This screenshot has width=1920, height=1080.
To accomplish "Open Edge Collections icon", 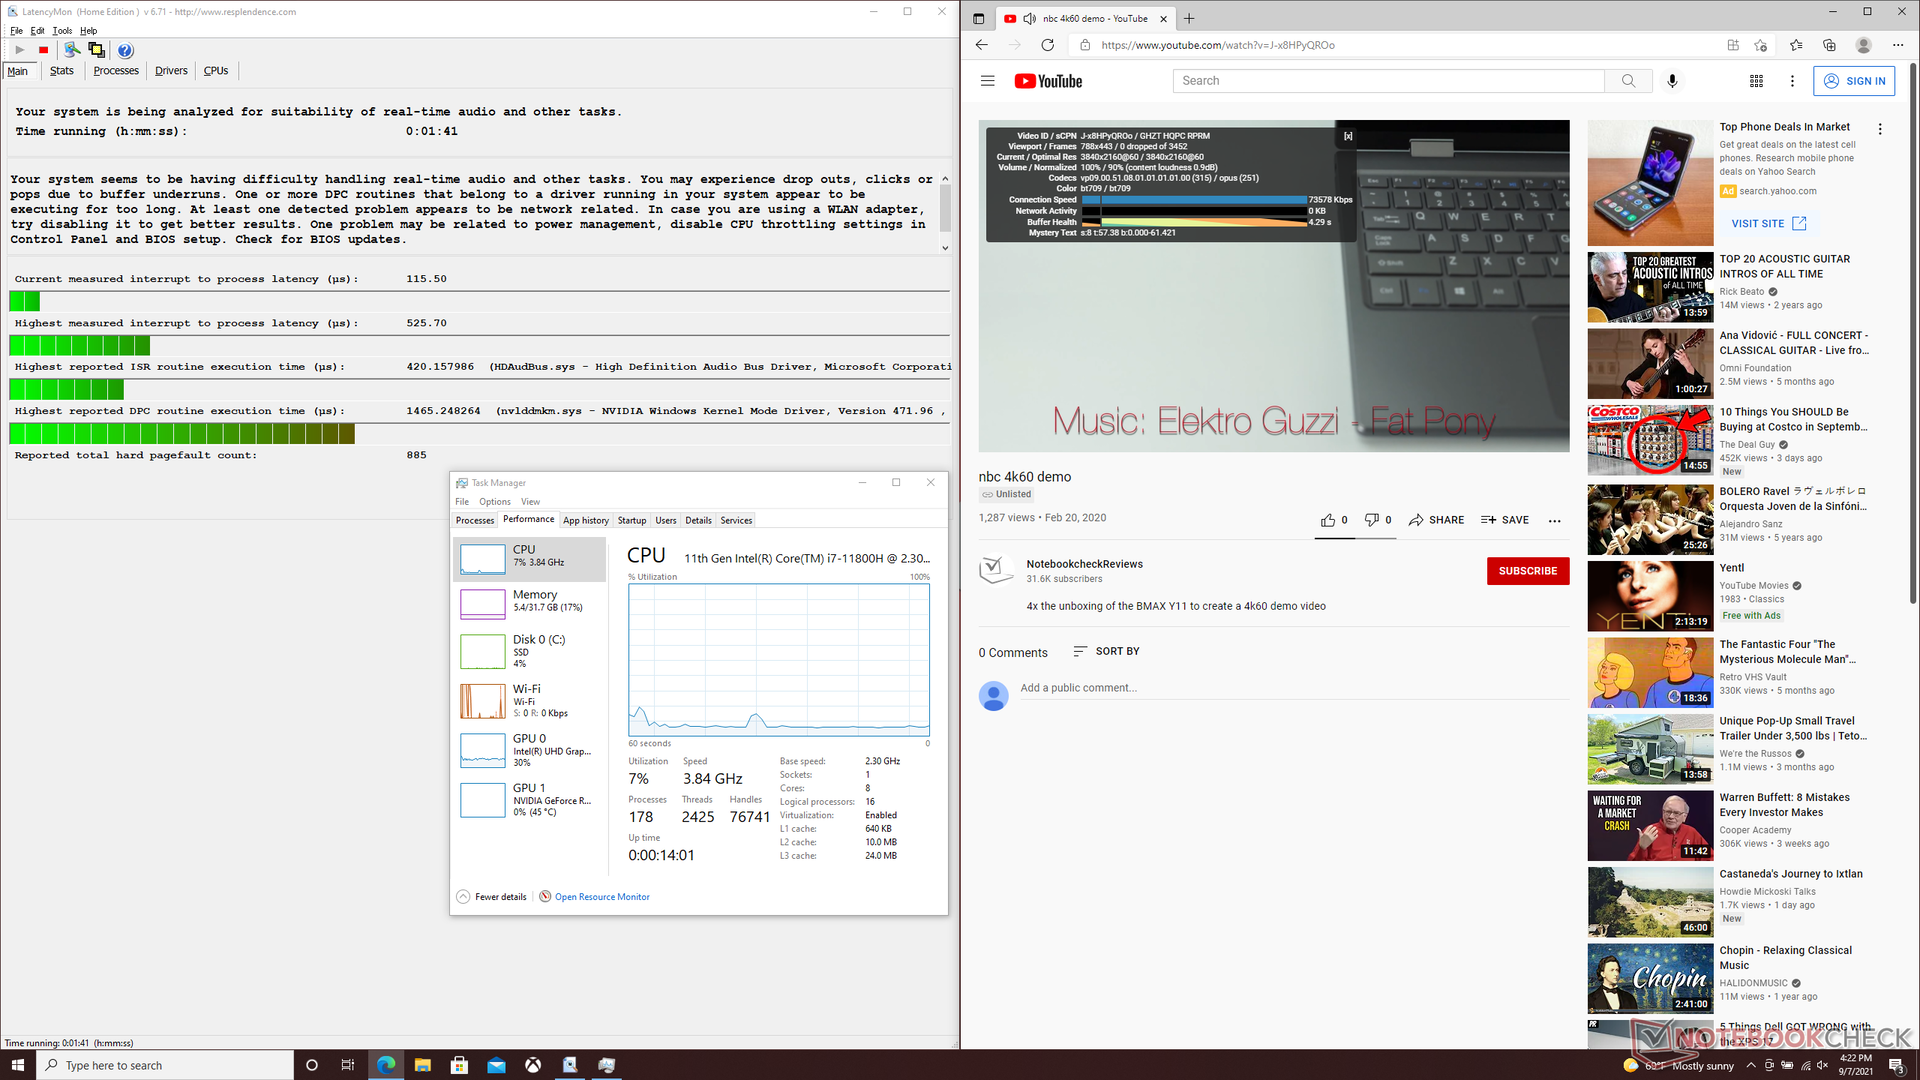I will click(1829, 45).
